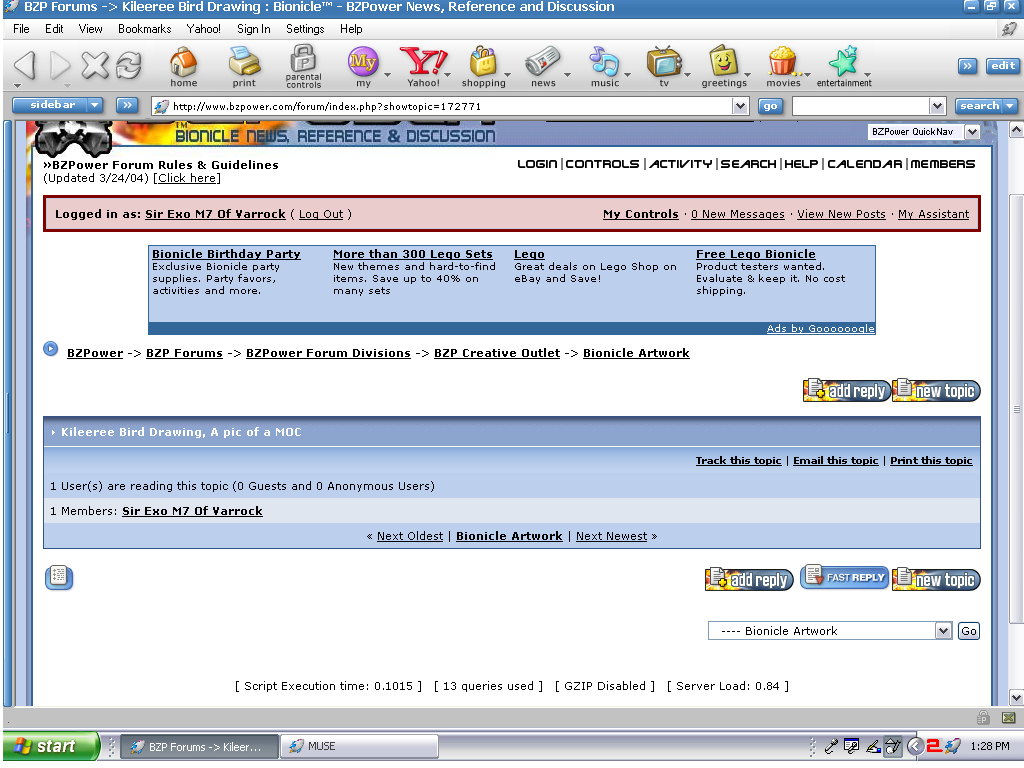Open the movies popcorn icon

(783, 67)
